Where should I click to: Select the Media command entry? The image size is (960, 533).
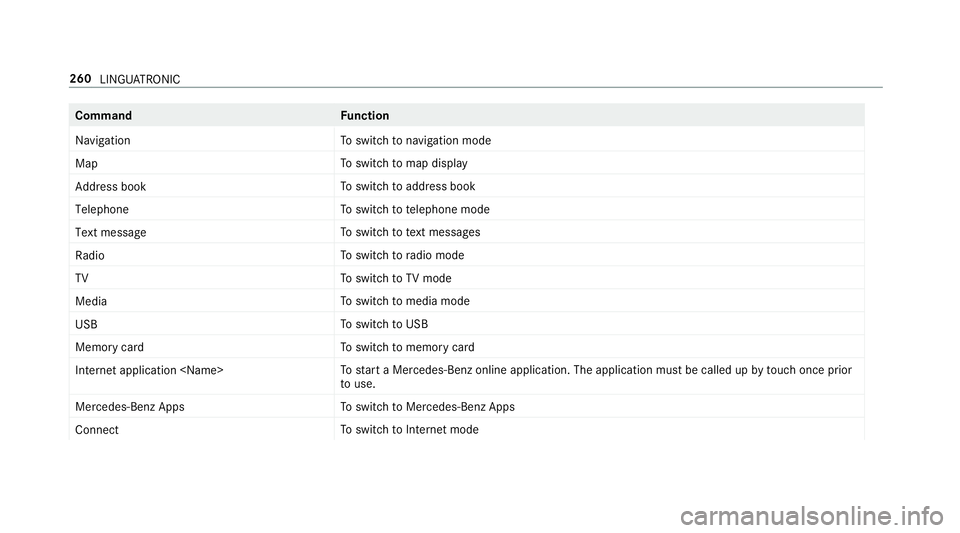91,301
